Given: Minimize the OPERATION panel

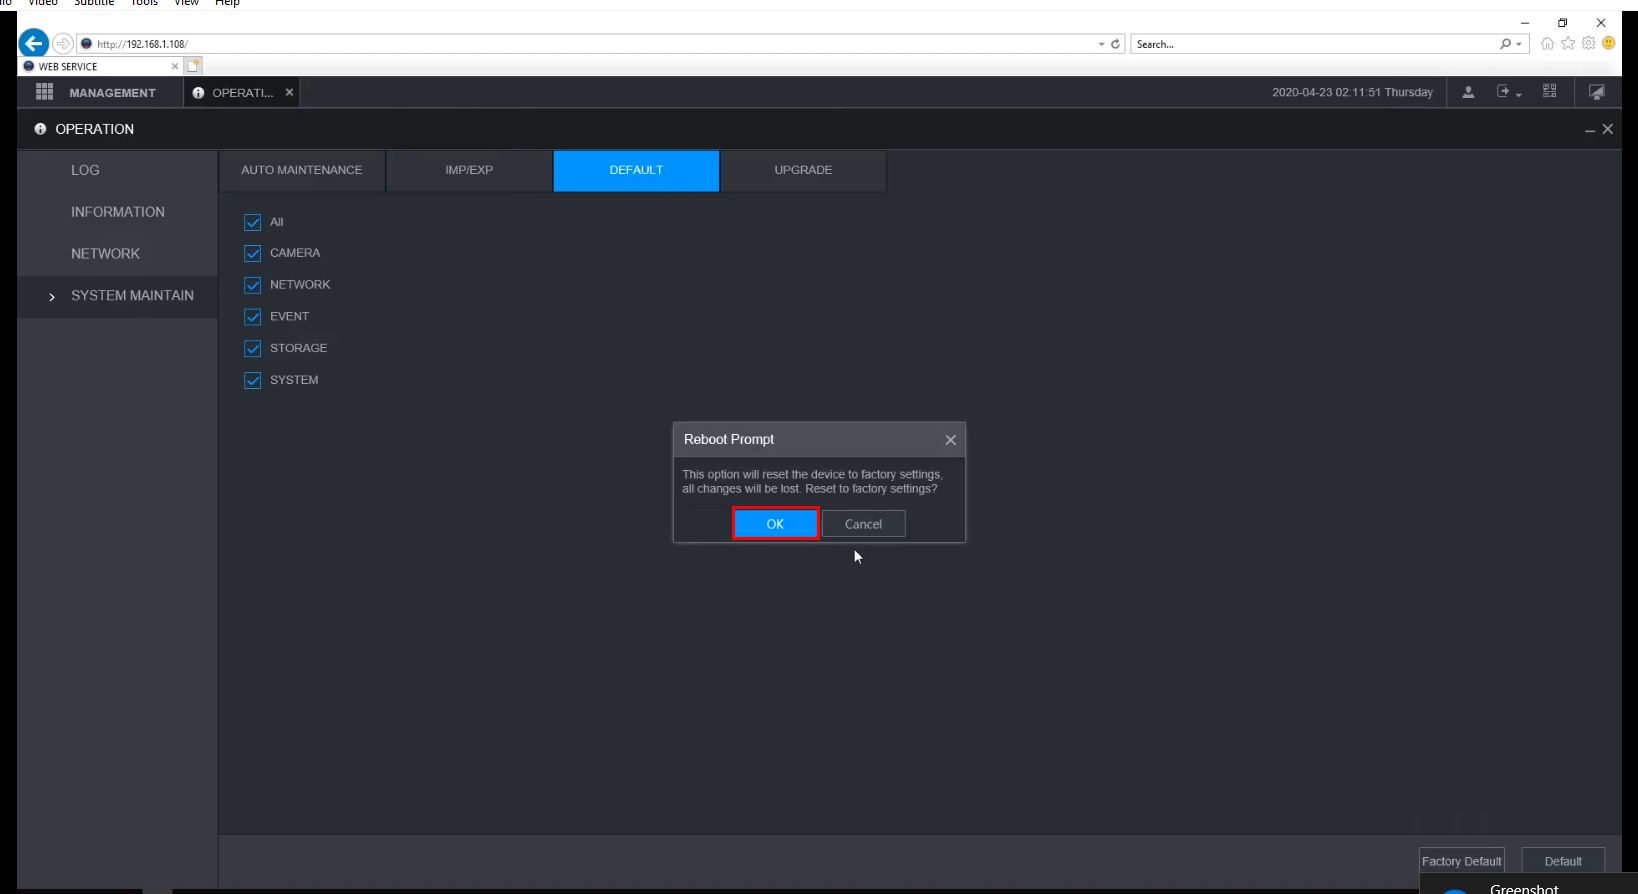Looking at the screenshot, I should click(x=1589, y=130).
